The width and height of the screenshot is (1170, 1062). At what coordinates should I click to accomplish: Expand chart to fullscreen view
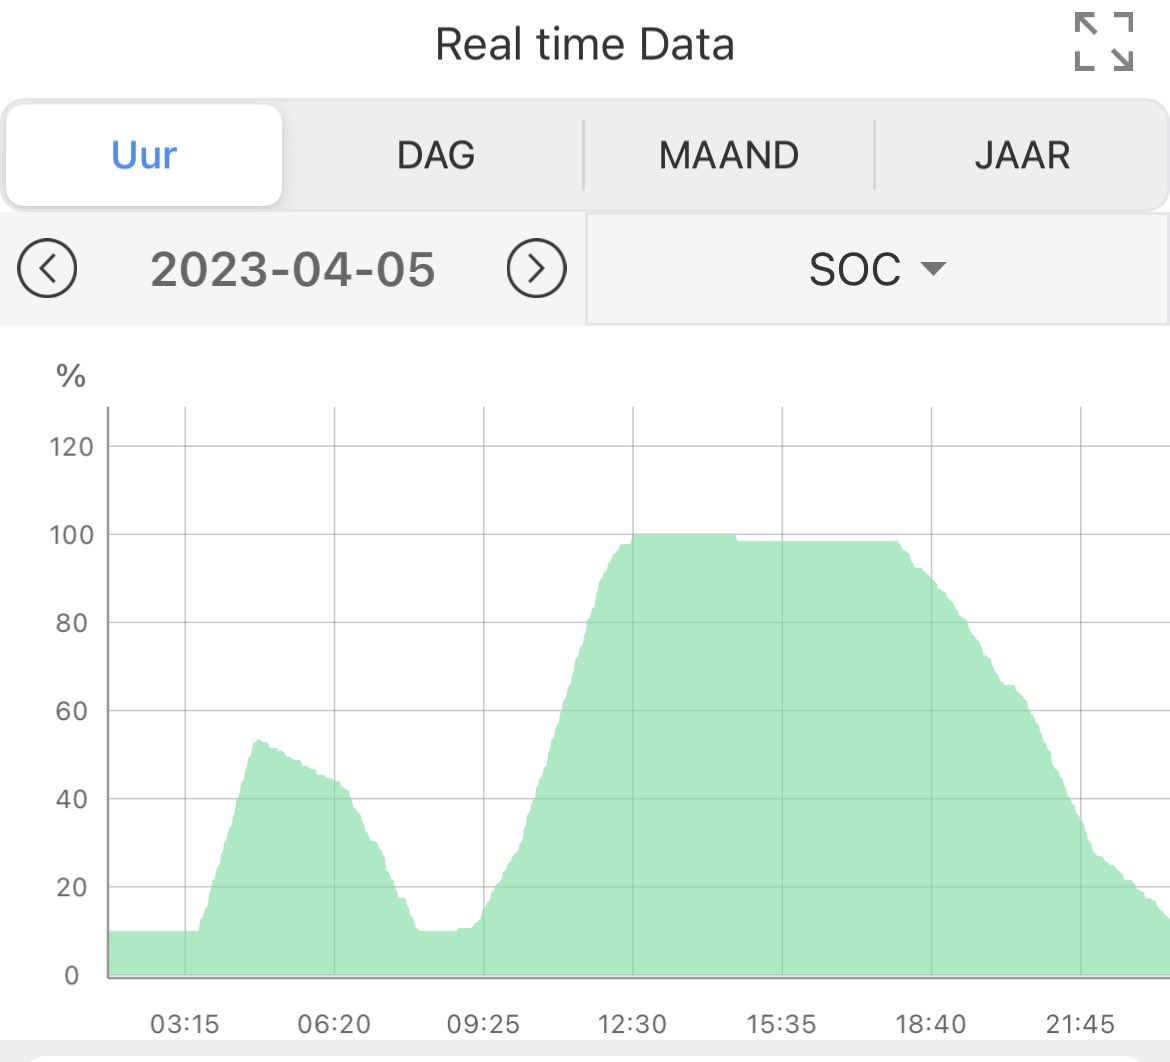[1104, 42]
